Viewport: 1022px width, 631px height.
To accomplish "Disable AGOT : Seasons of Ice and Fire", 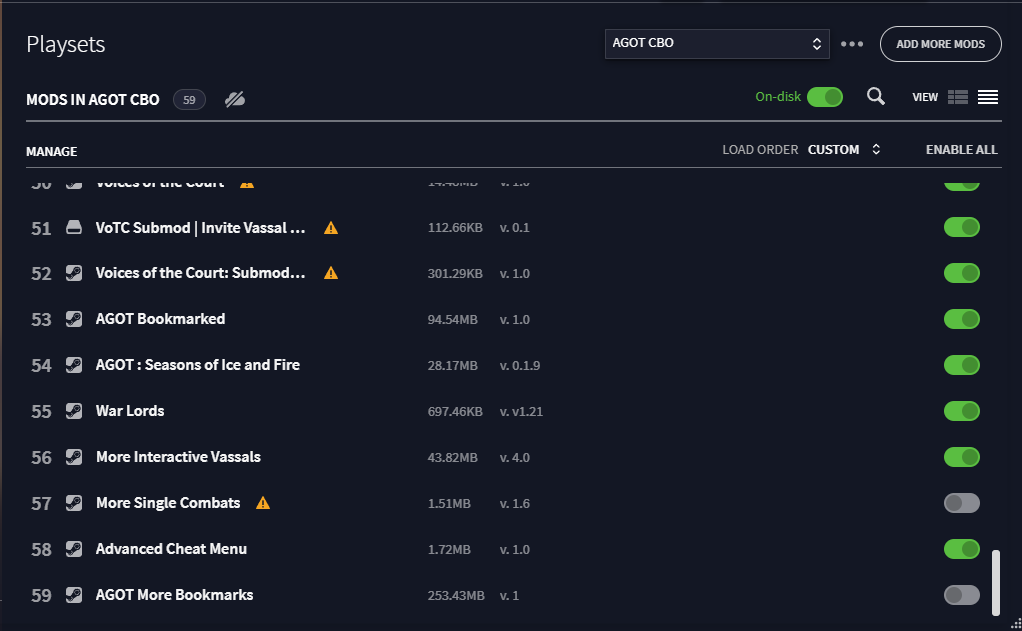I will [961, 364].
